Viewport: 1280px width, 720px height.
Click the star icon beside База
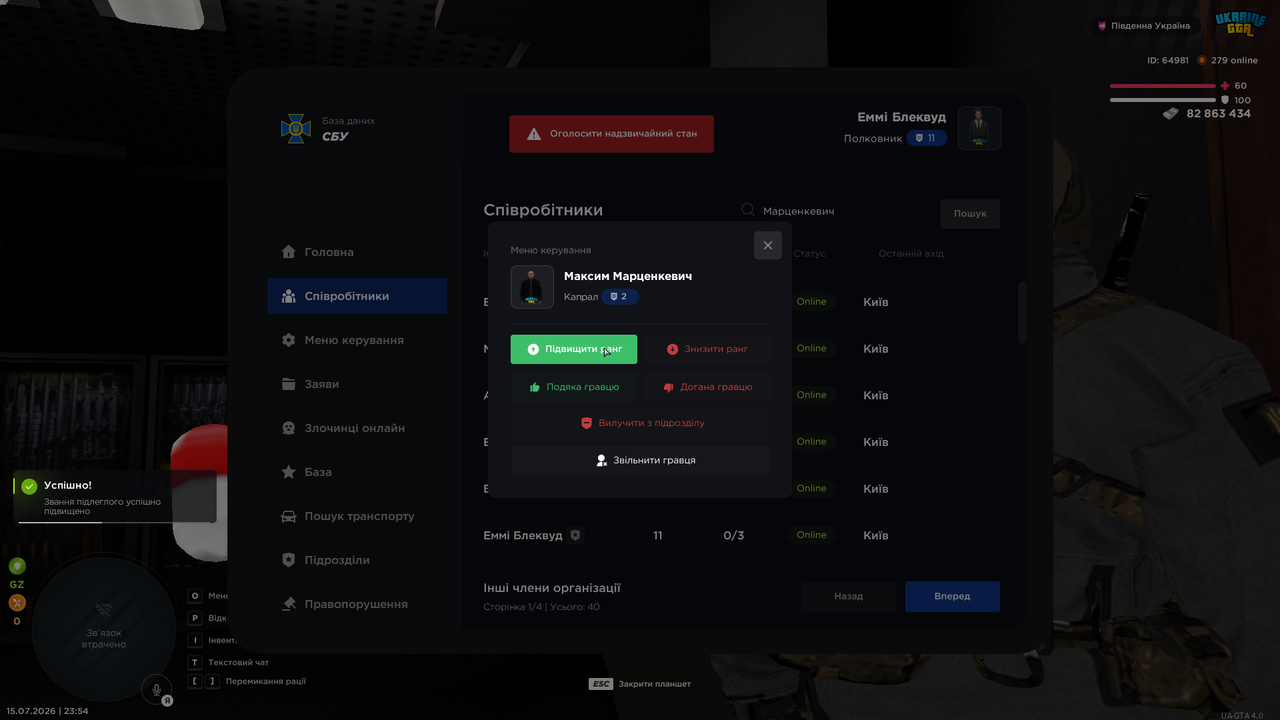(x=288, y=472)
